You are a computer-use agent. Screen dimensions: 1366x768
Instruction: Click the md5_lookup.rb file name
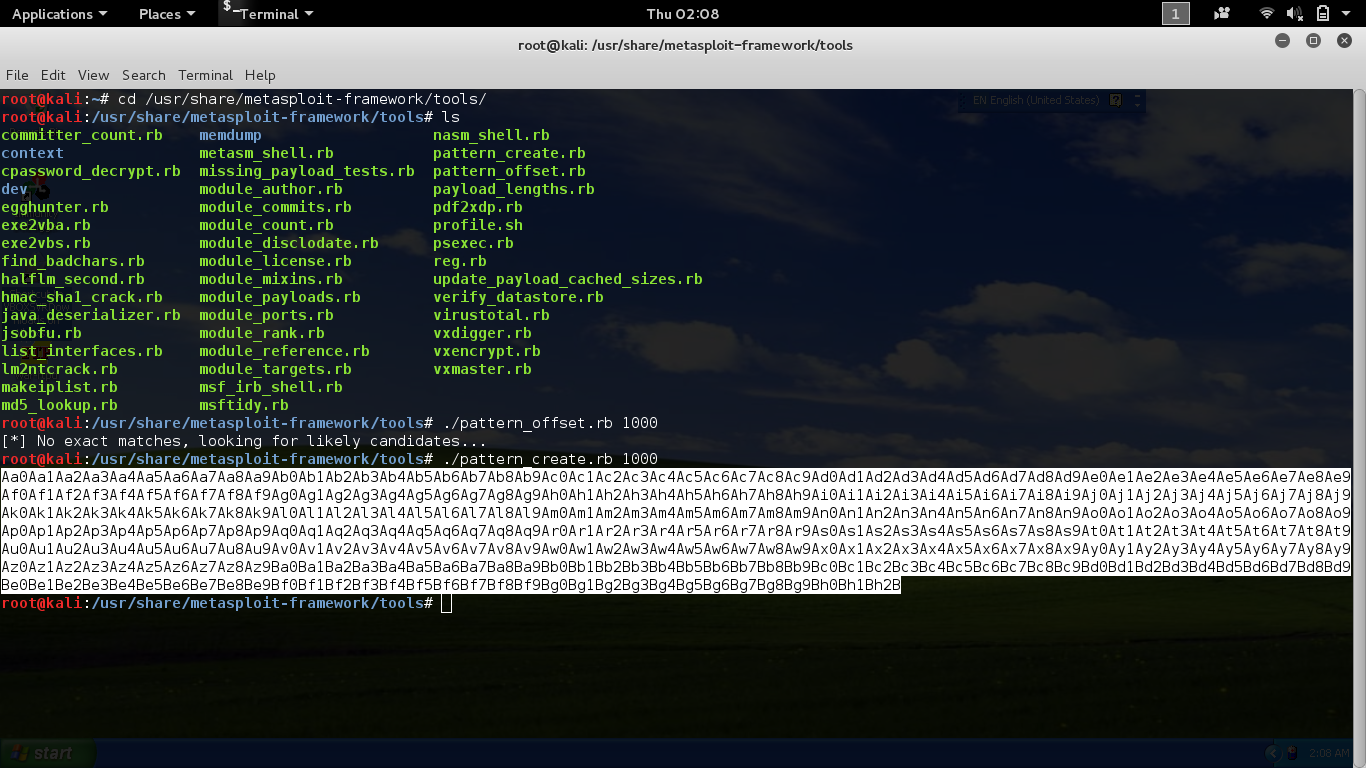pos(59,405)
